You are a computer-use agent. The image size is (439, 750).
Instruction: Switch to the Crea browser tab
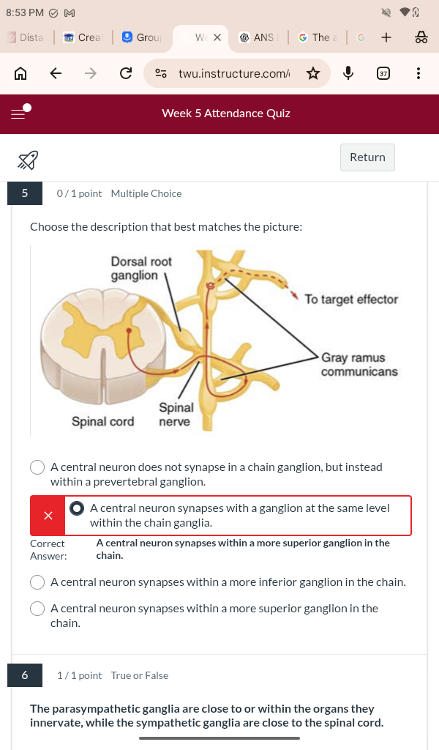83,37
